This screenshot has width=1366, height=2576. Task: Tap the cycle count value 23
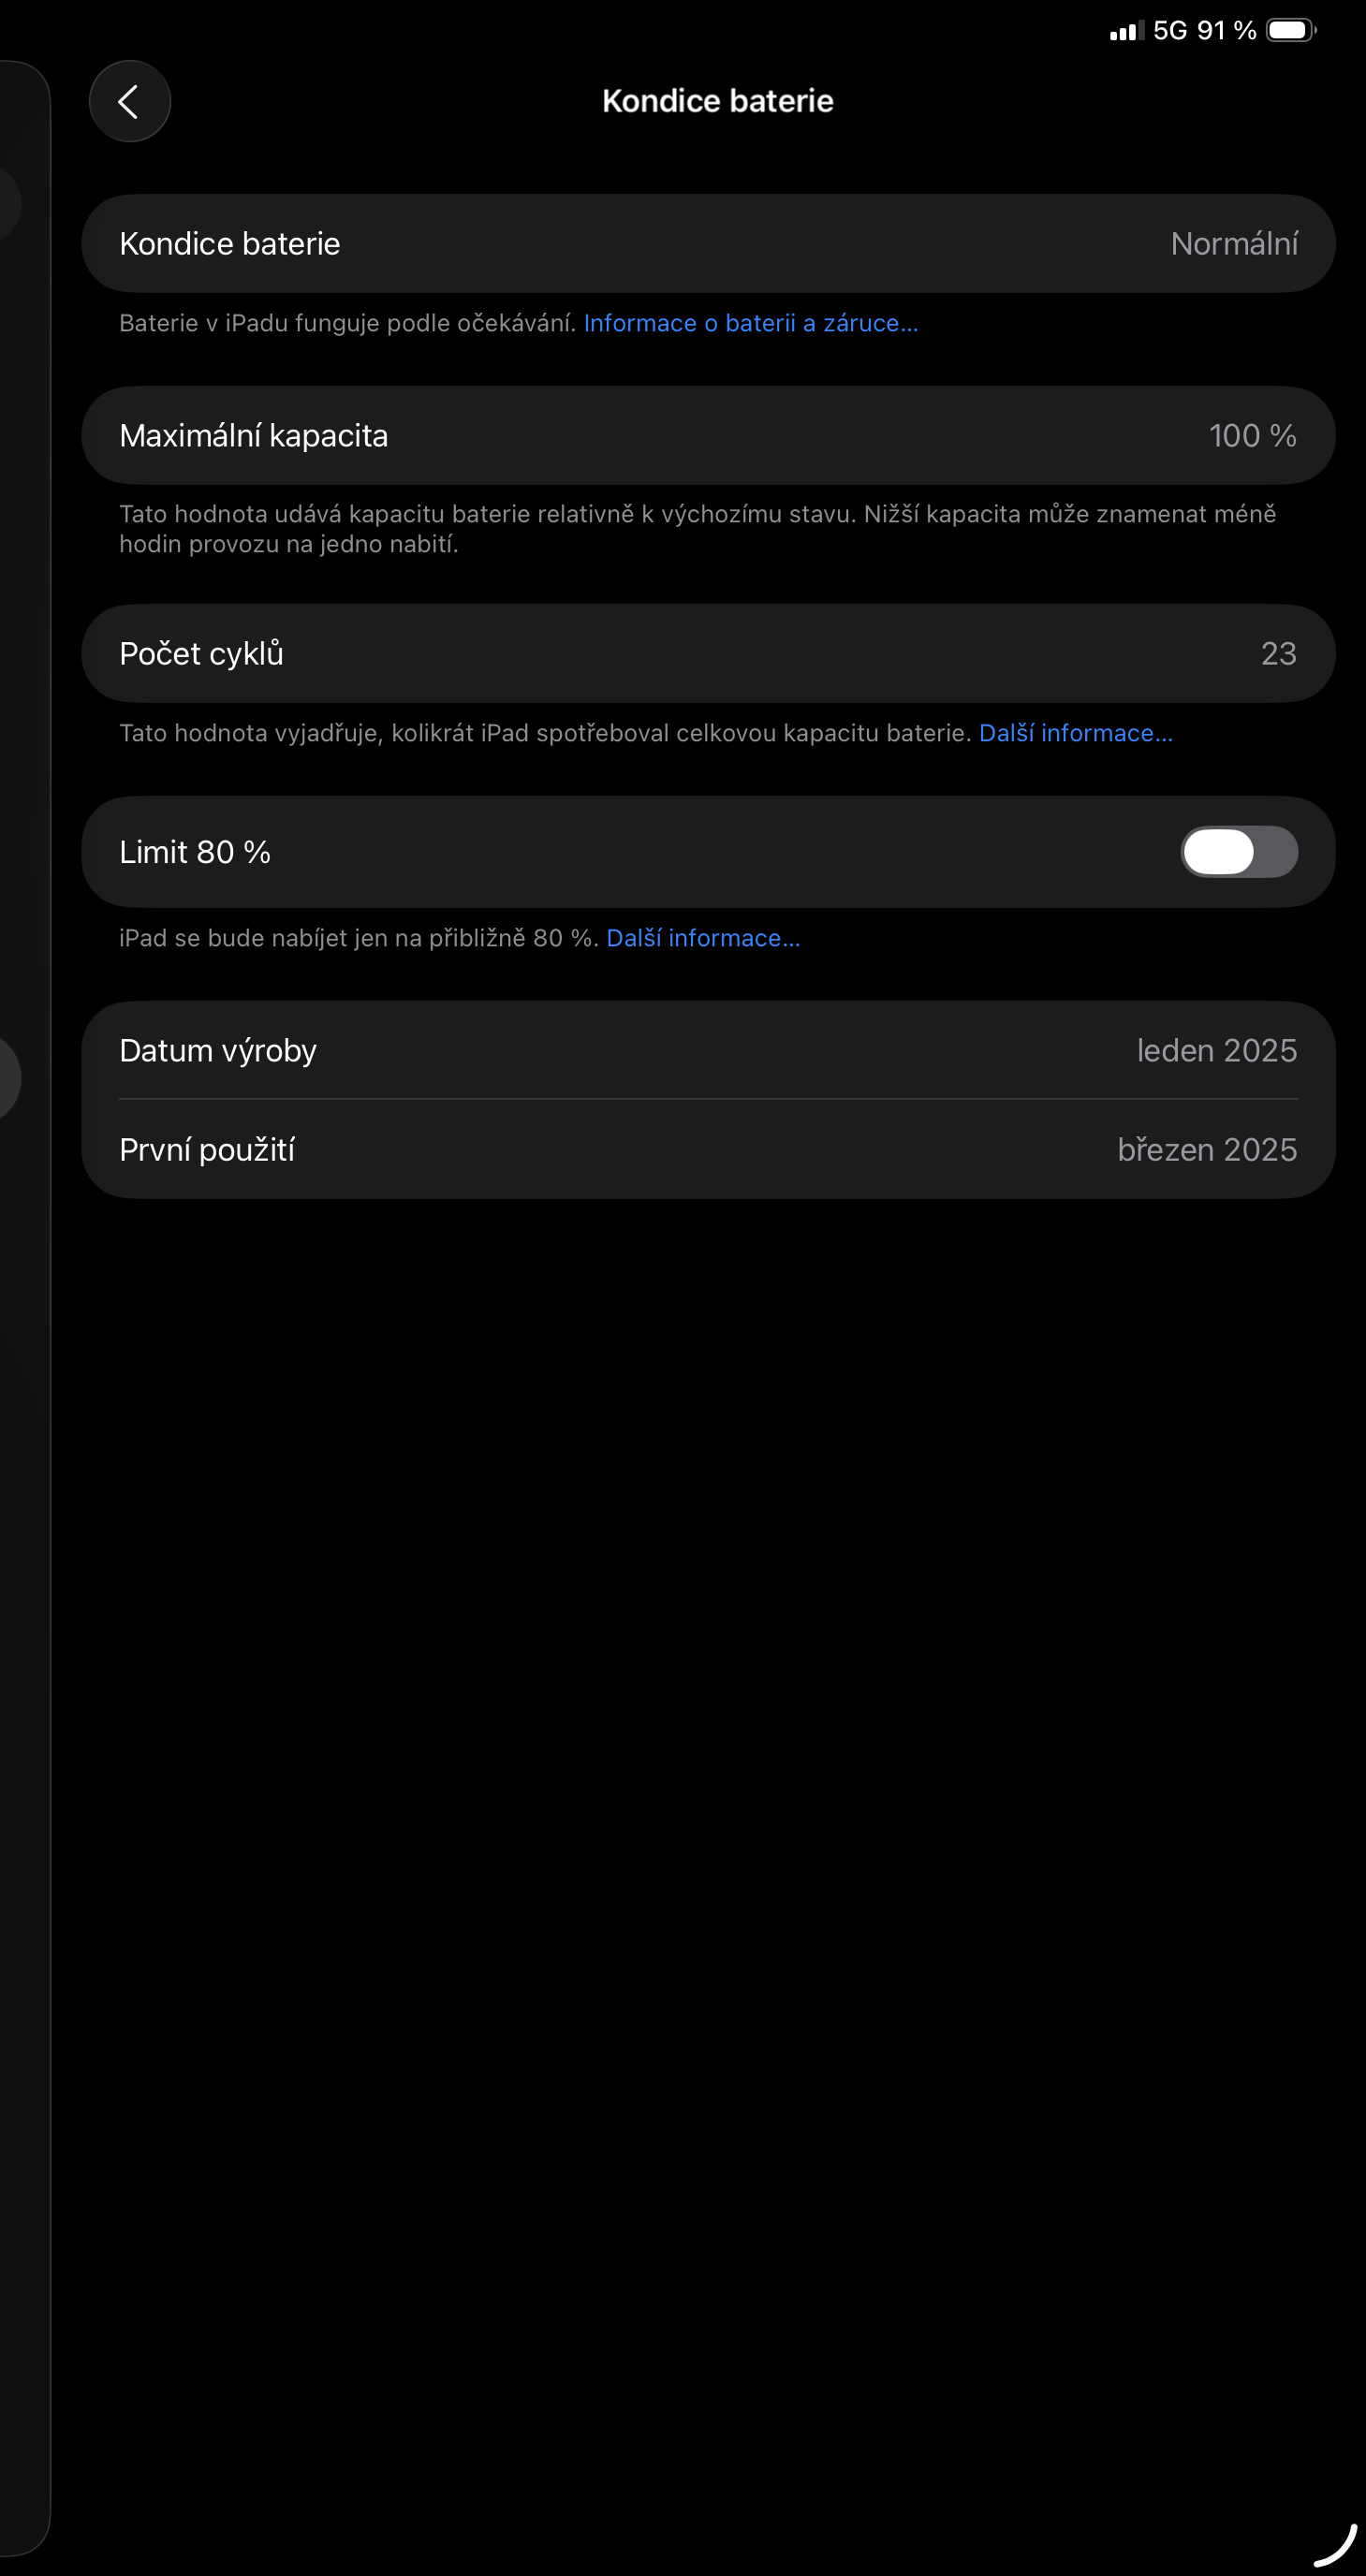coord(1278,654)
